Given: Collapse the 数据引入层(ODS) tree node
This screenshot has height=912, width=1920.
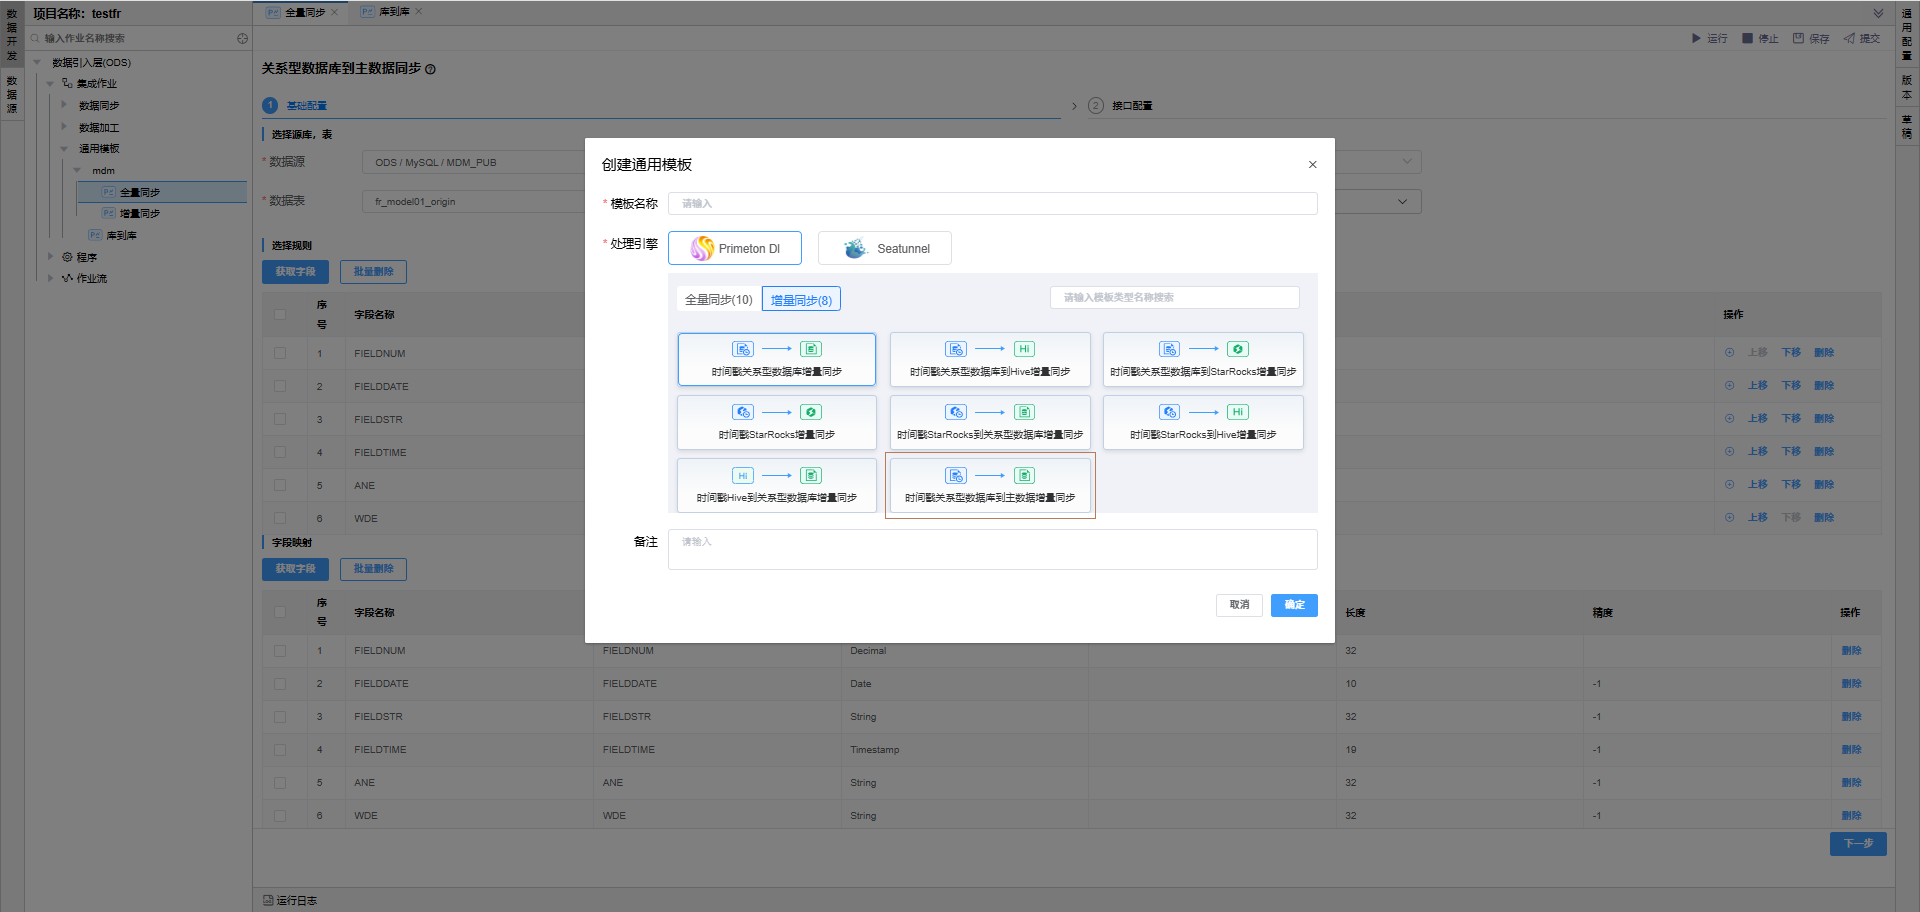Looking at the screenshot, I should click(x=38, y=62).
